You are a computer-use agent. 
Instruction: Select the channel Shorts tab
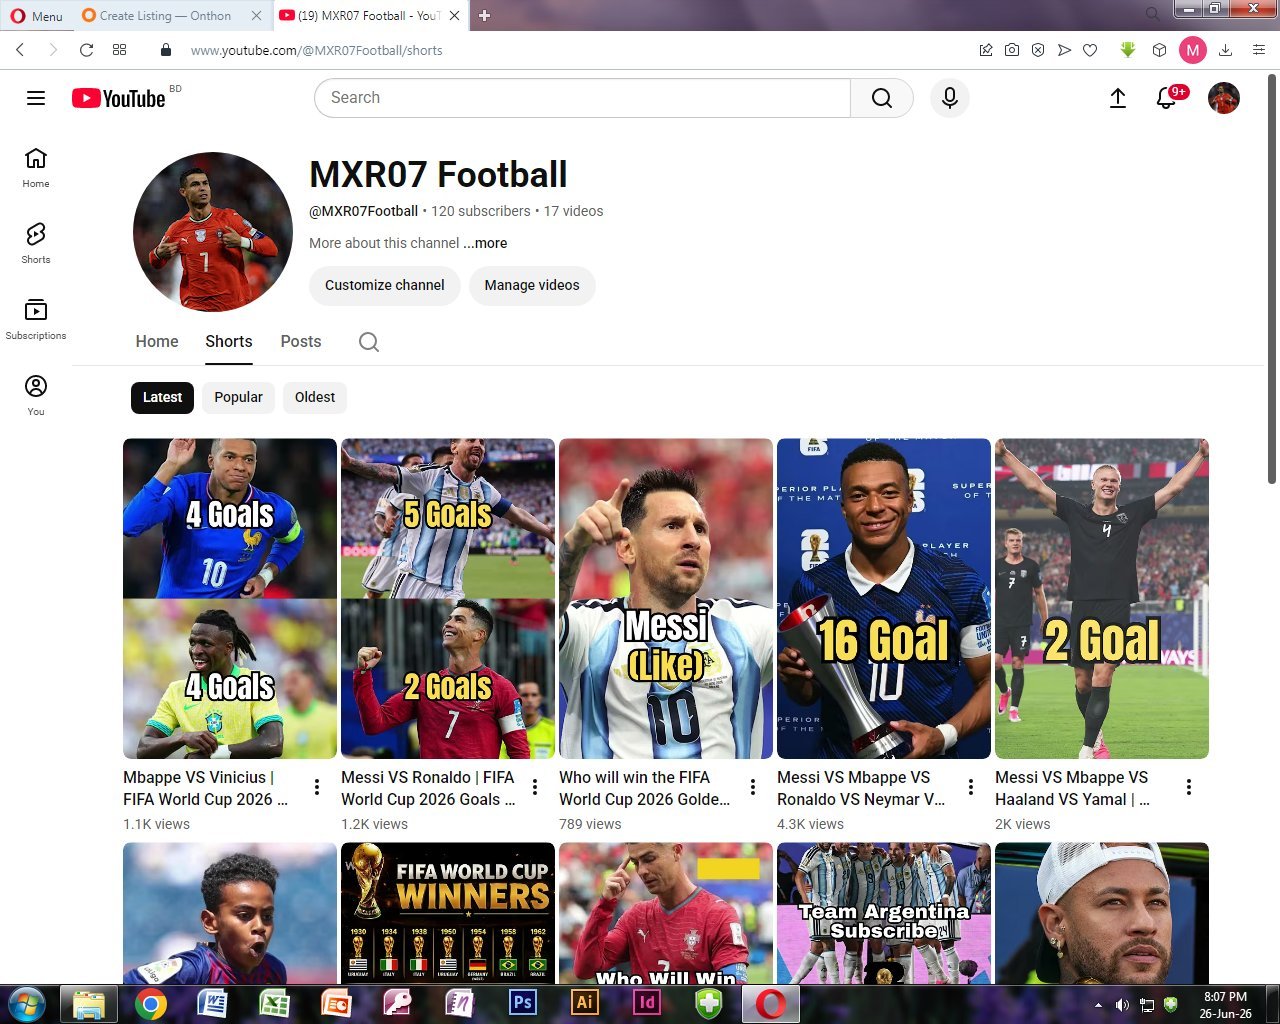(x=229, y=342)
